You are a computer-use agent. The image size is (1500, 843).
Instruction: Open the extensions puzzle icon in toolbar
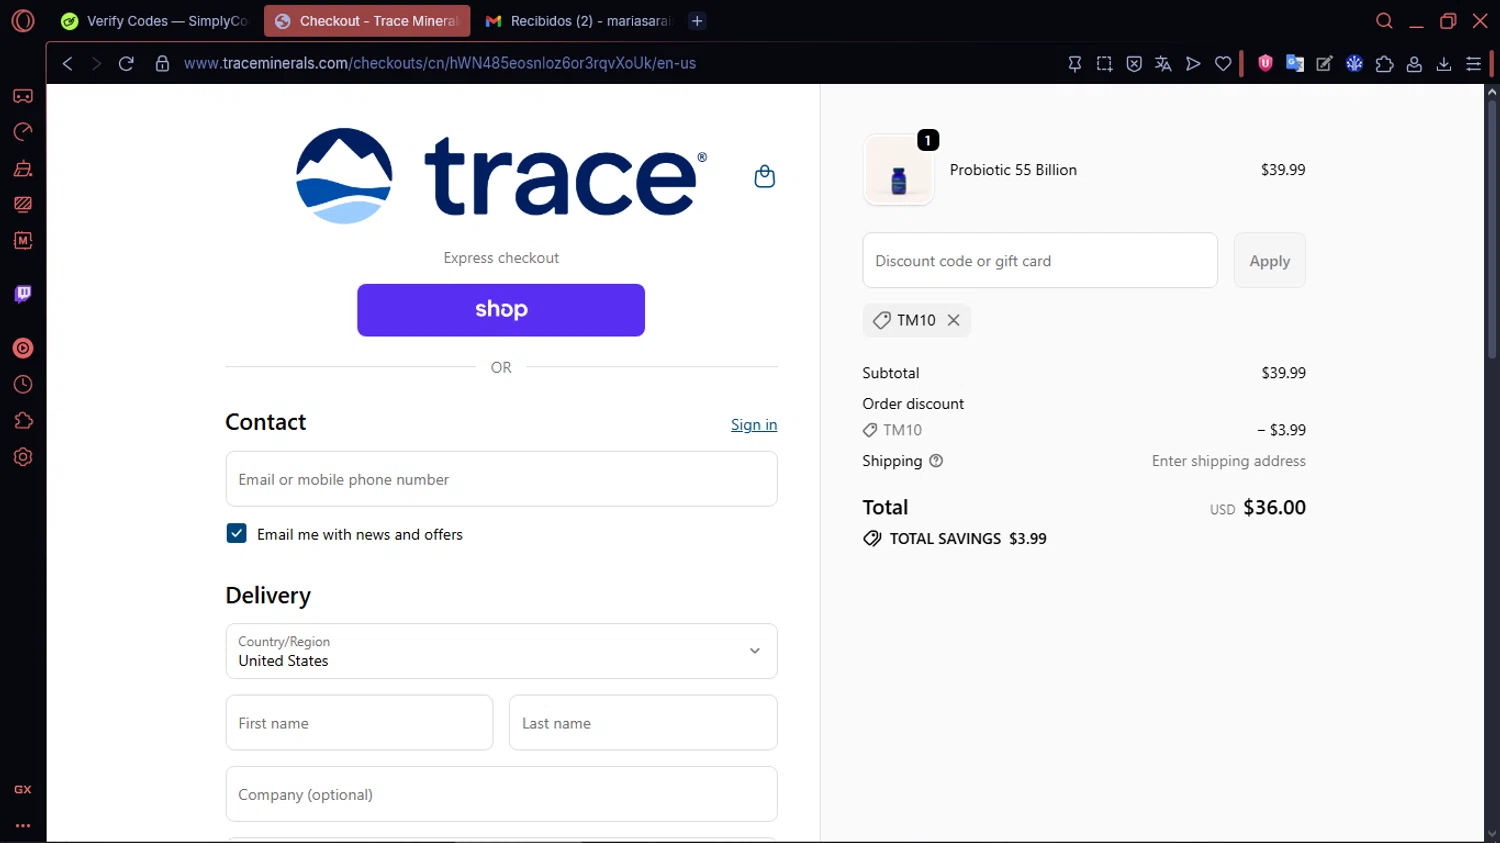(1385, 63)
